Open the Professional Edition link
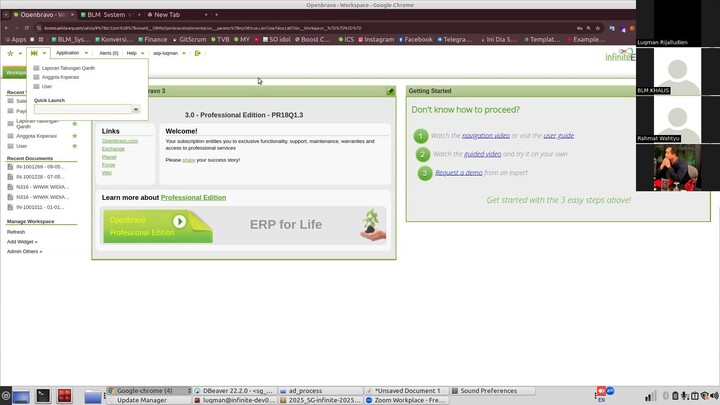The image size is (720, 405). point(193,197)
